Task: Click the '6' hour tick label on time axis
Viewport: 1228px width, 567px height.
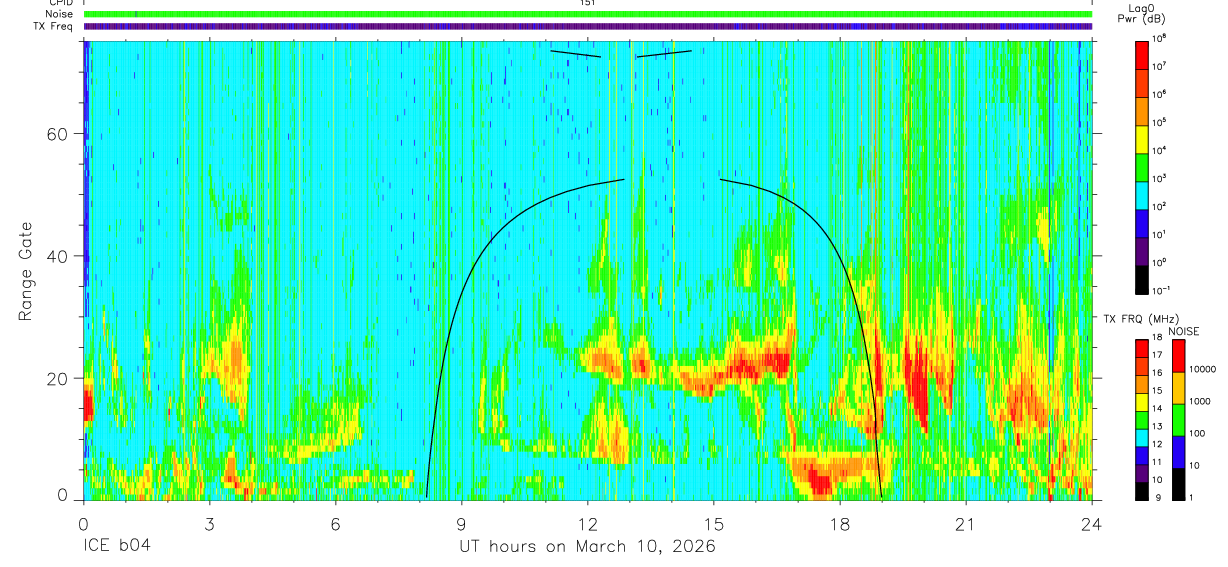Action: pyautogui.click(x=335, y=523)
